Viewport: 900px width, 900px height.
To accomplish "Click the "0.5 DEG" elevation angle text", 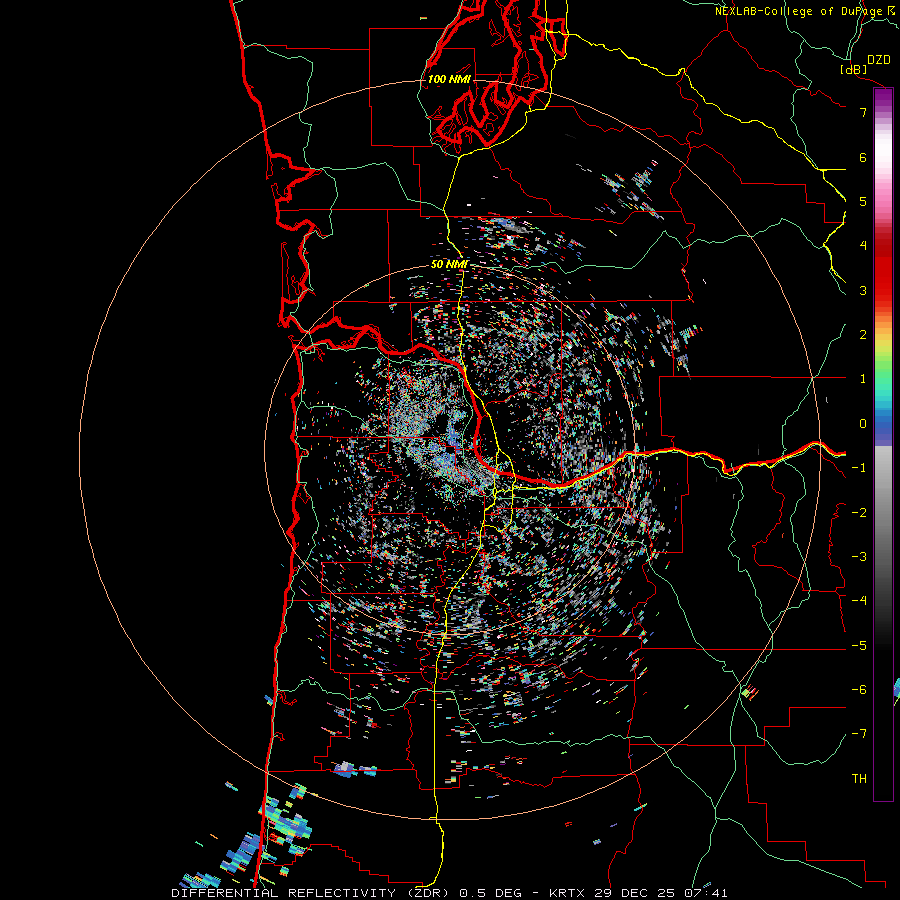I will [490, 893].
